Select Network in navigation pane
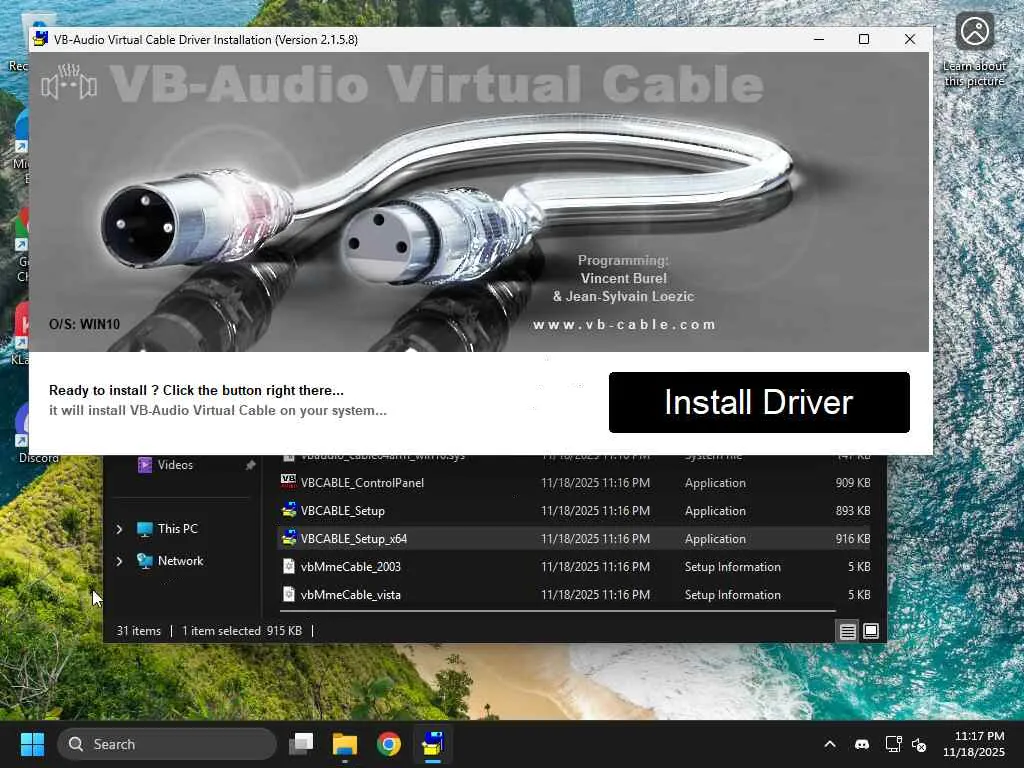Image resolution: width=1024 pixels, height=768 pixels. [180, 561]
